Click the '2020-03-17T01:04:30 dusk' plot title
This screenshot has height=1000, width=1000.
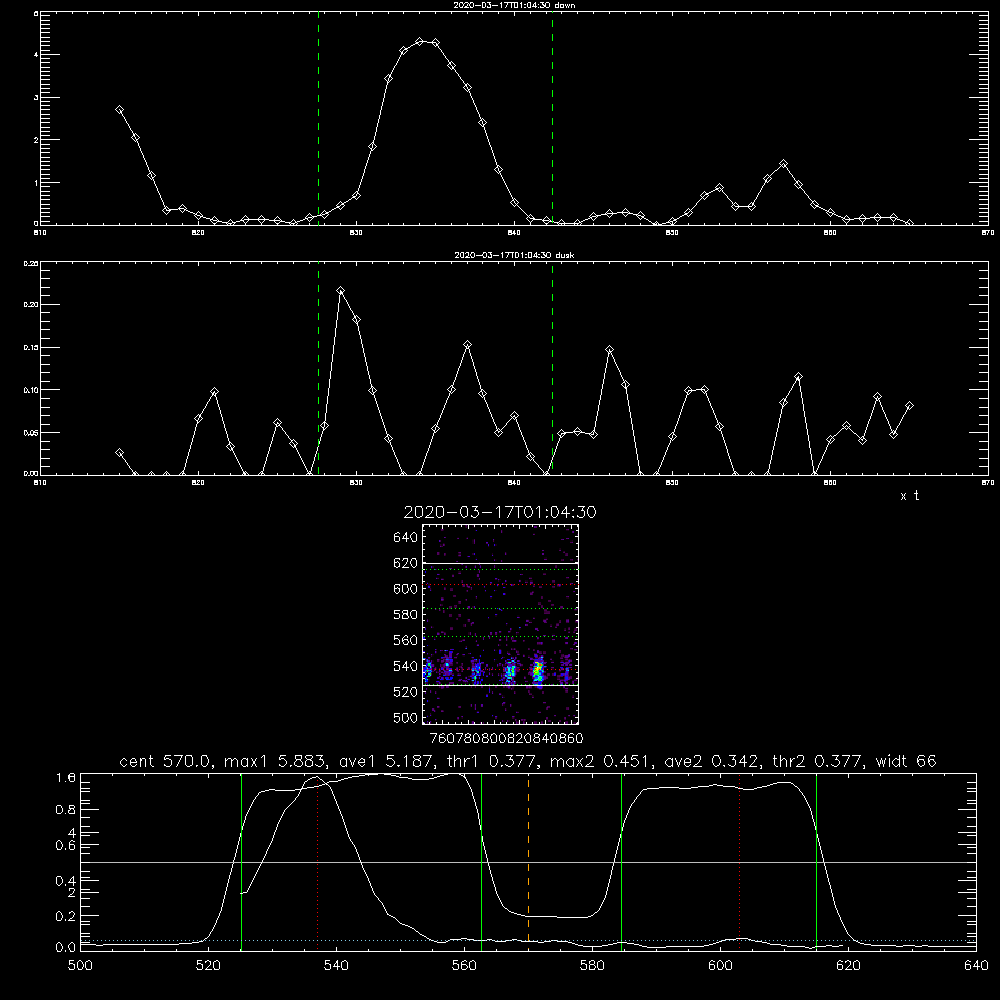[514, 255]
